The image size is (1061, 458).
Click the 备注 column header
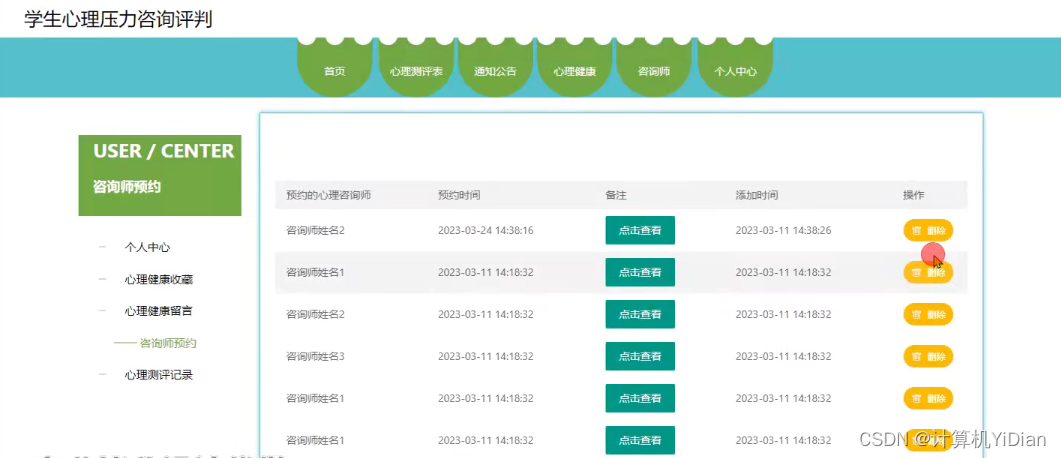coord(616,195)
